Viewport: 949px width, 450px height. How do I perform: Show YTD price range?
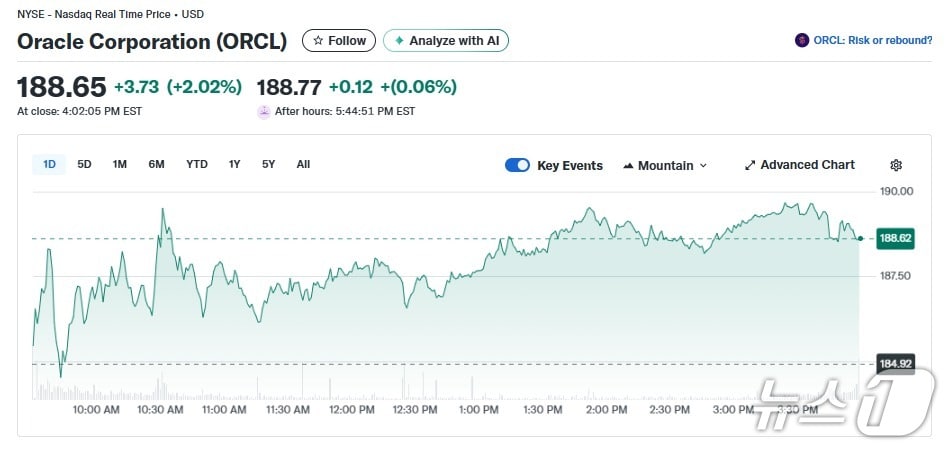click(x=197, y=164)
